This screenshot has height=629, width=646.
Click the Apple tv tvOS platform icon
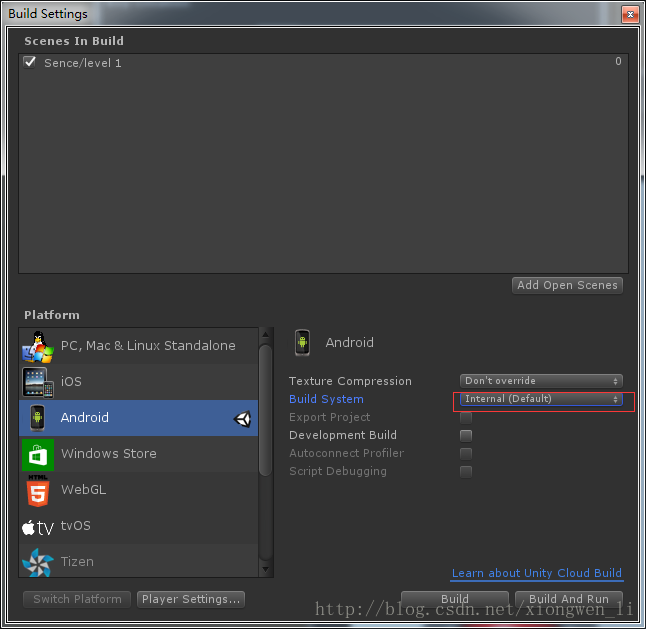tap(38, 527)
